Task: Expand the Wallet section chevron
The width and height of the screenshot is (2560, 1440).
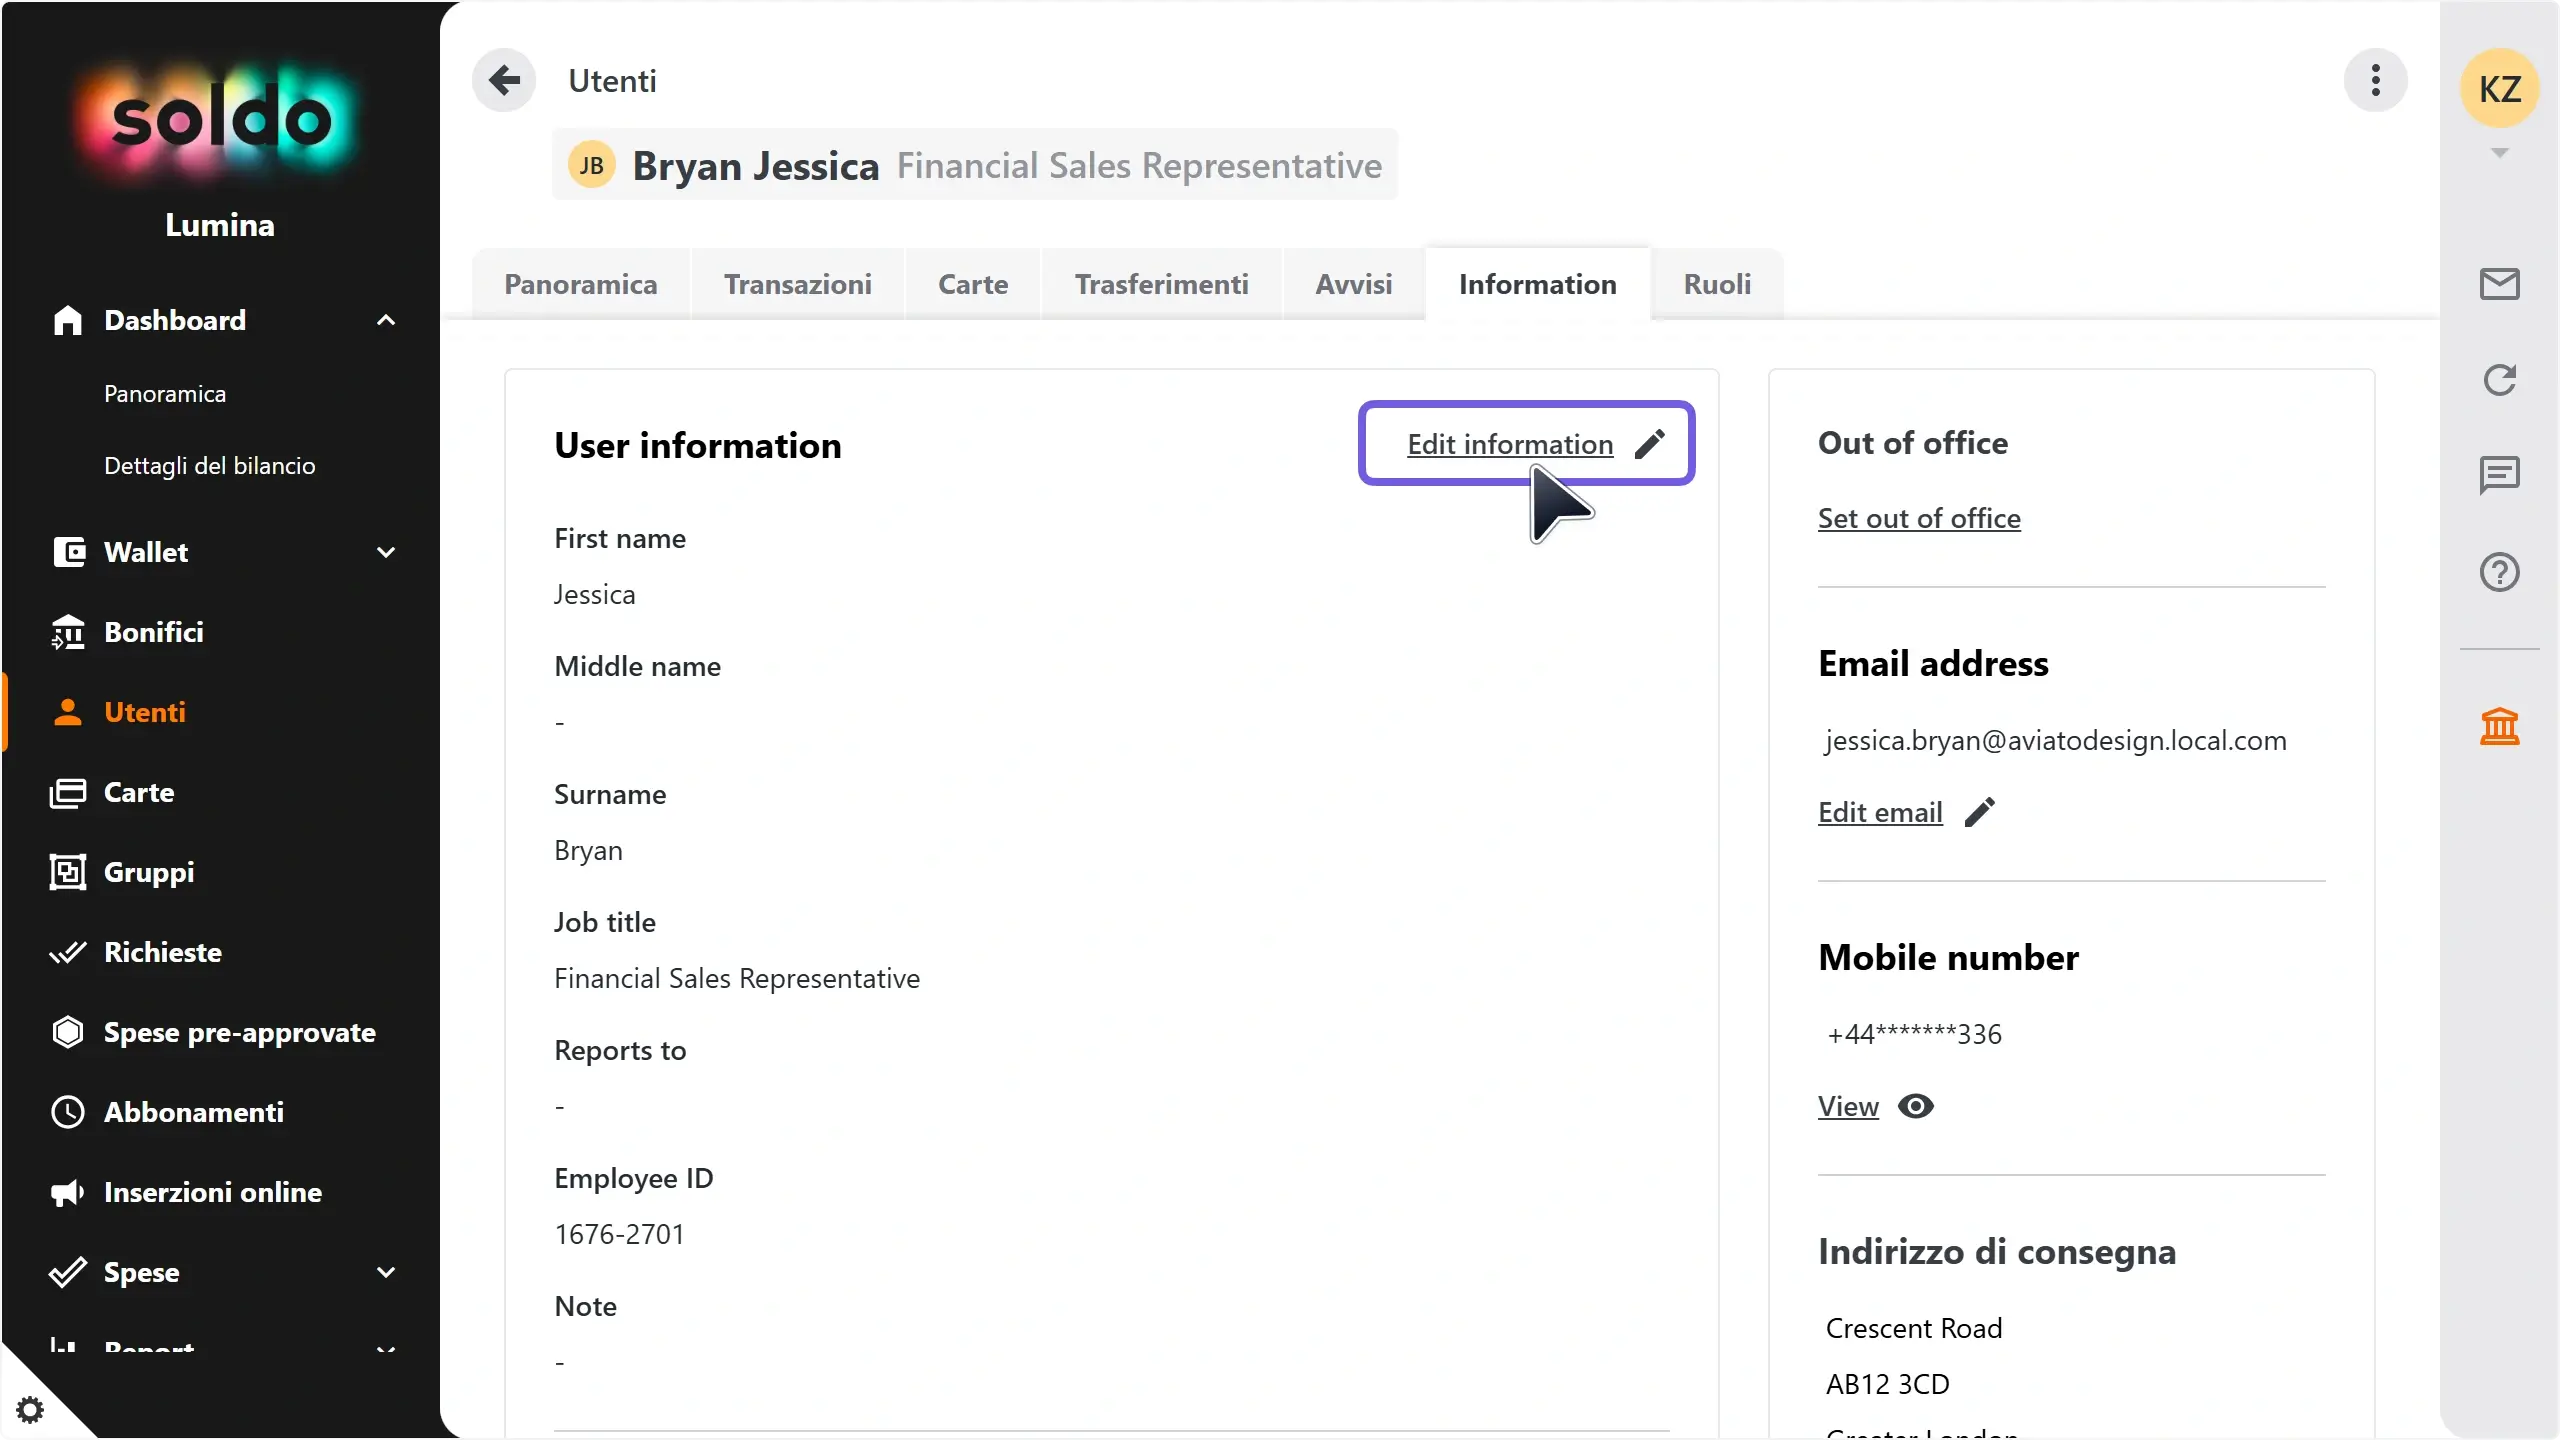Action: pyautogui.click(x=386, y=552)
